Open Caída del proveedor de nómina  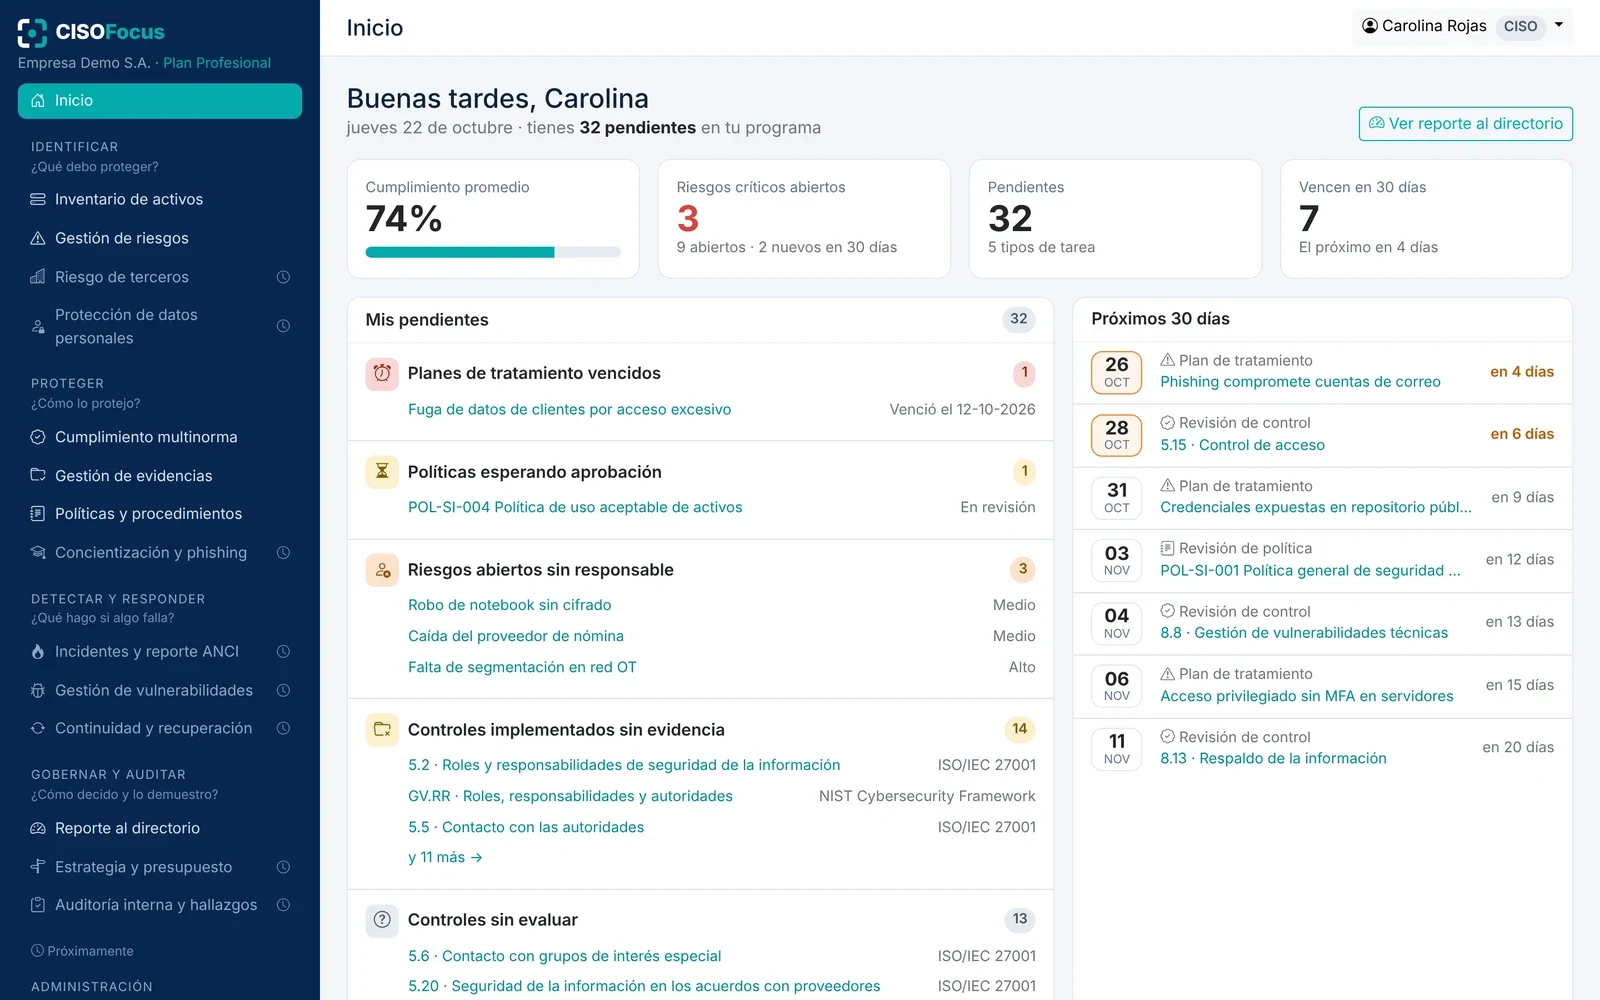coord(516,637)
